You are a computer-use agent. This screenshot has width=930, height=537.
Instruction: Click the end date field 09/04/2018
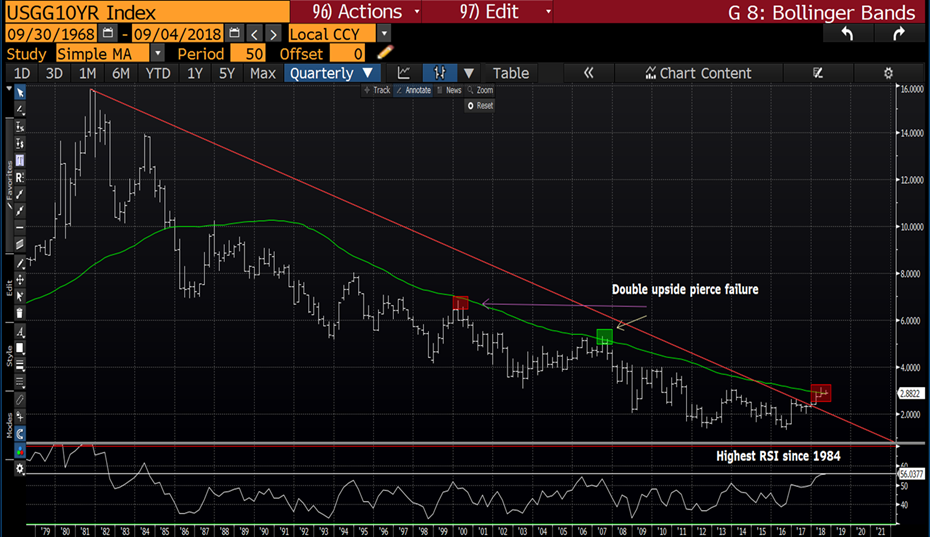(178, 34)
